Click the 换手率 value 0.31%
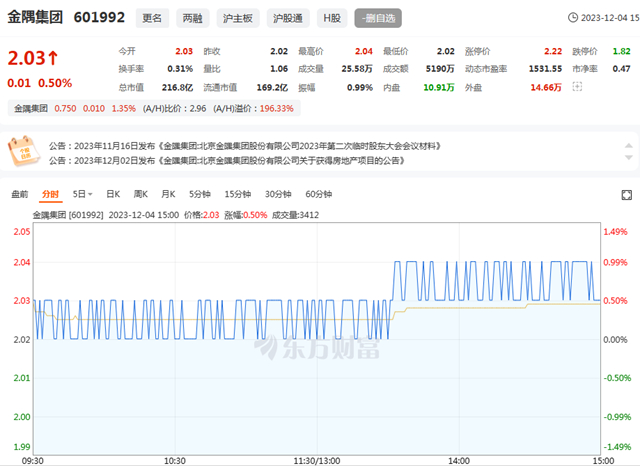This screenshot has width=640, height=466. click(x=180, y=69)
